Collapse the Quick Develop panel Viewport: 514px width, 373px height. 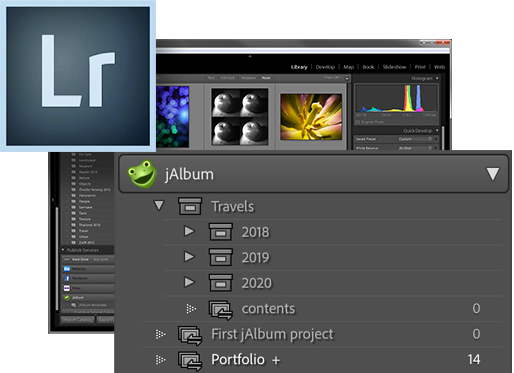[437, 130]
